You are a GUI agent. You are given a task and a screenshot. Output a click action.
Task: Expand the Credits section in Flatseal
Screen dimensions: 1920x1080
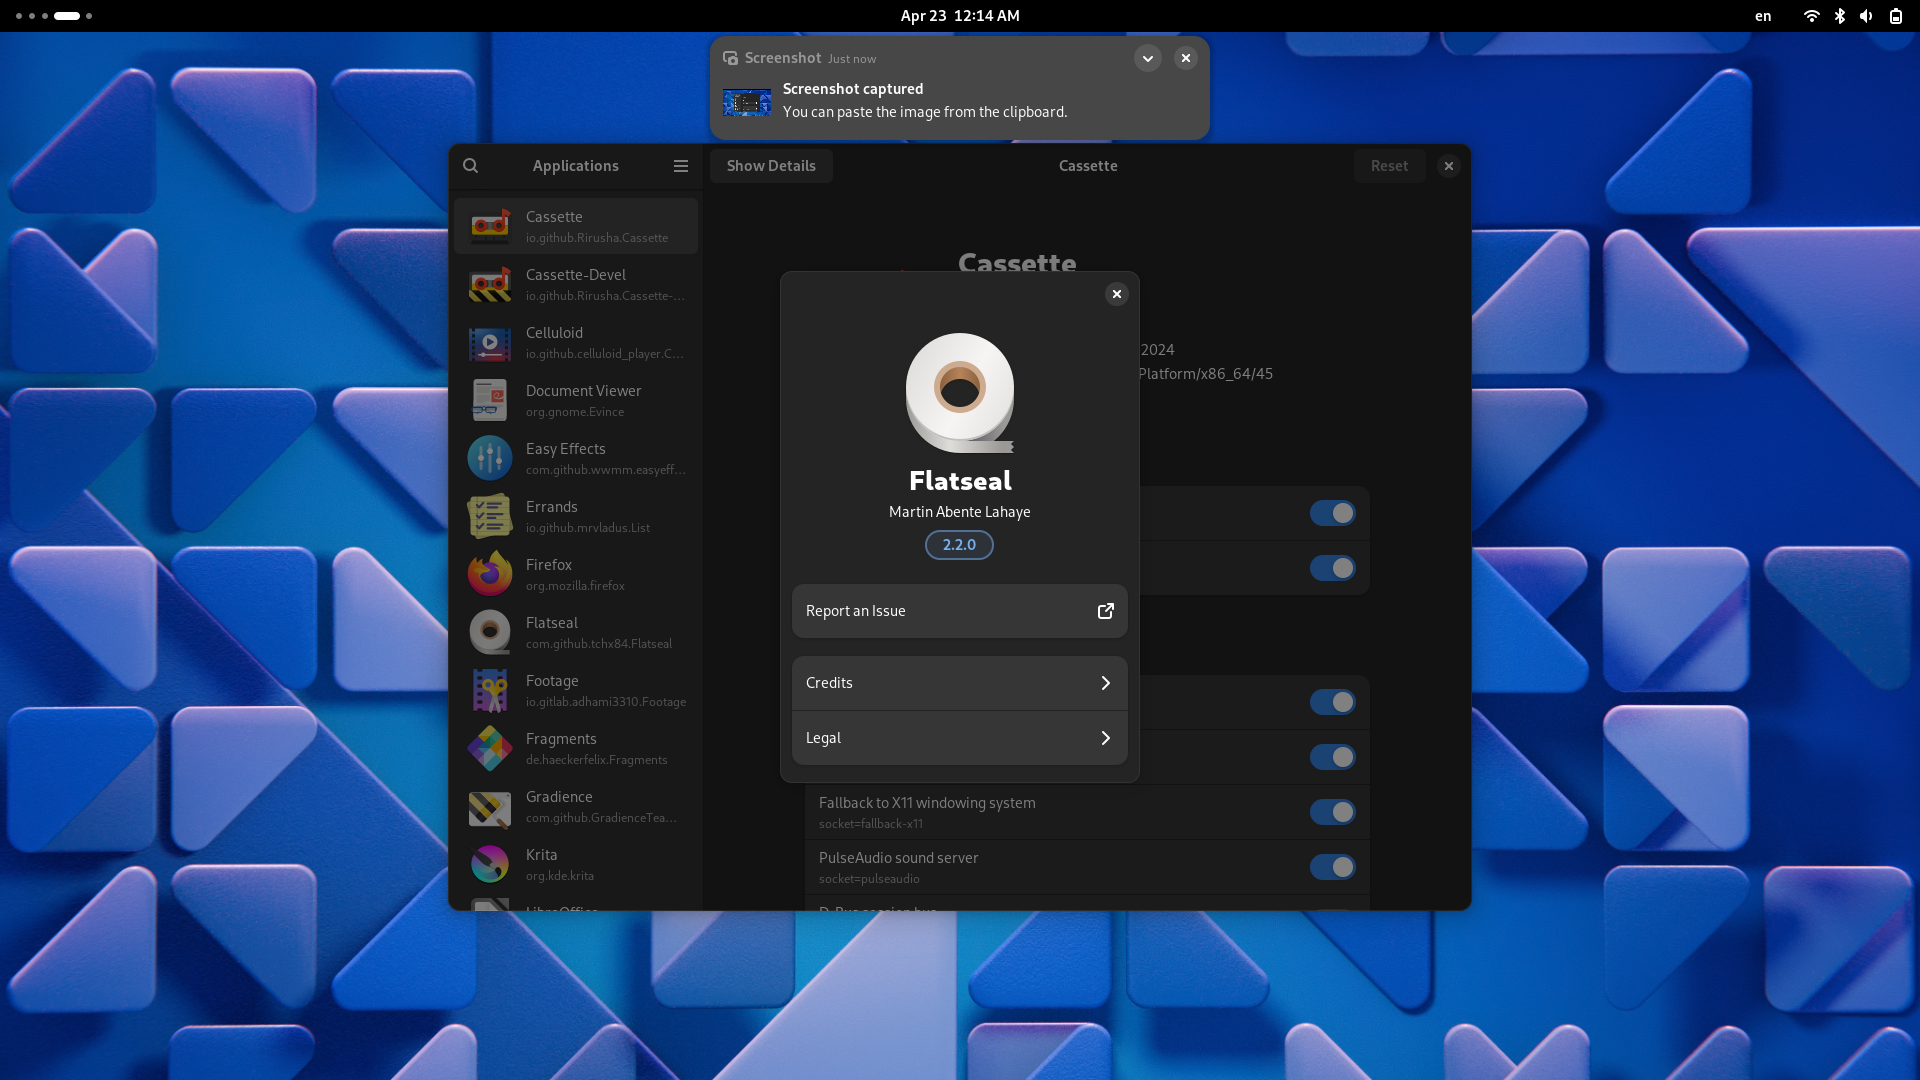coord(959,682)
